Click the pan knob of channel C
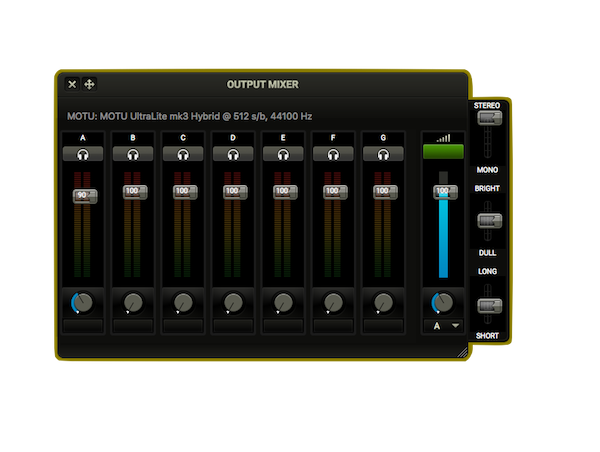Viewport: 600px width, 452px height. 183,303
